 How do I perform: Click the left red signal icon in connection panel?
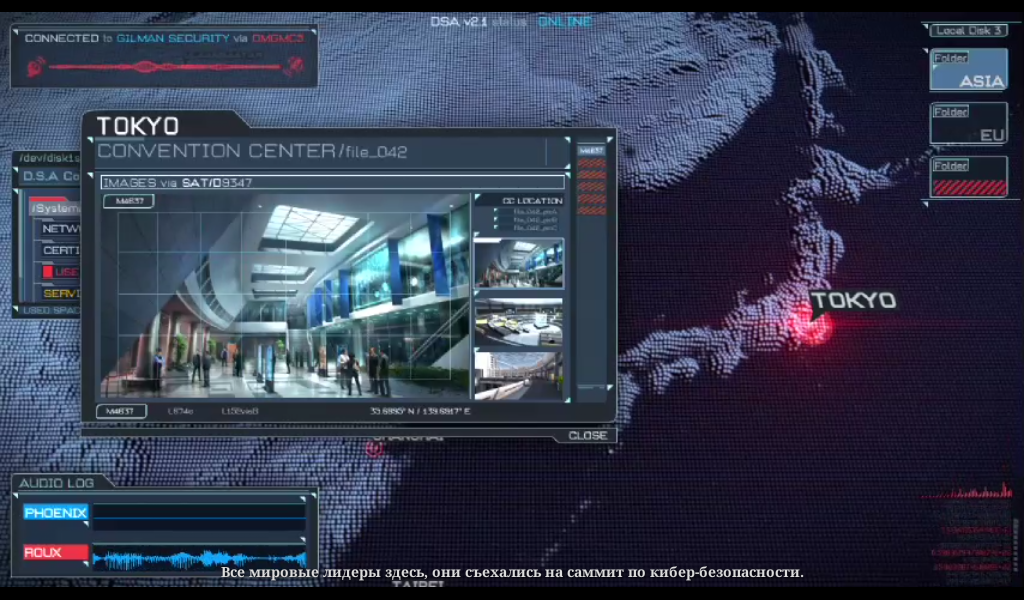36,67
